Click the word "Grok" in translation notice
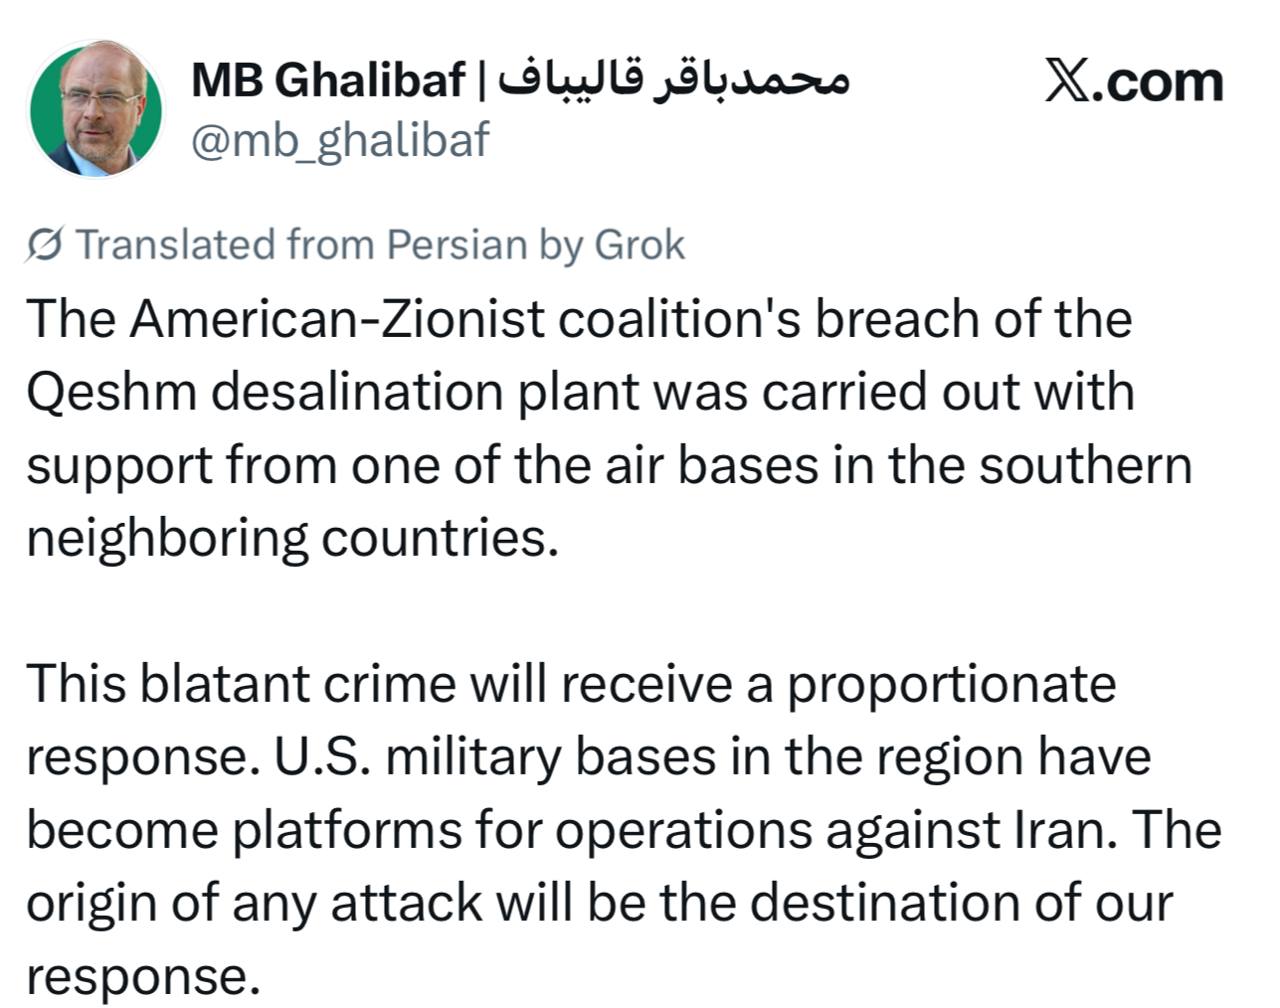The image size is (1280, 1008). [x=640, y=245]
